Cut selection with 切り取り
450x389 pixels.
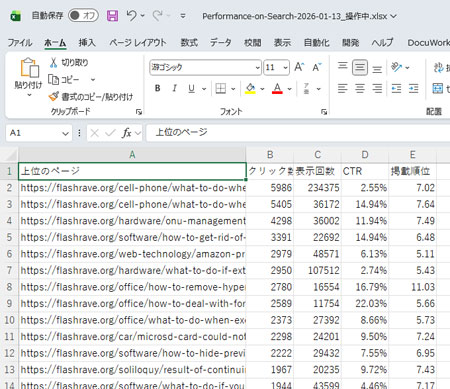coord(69,62)
